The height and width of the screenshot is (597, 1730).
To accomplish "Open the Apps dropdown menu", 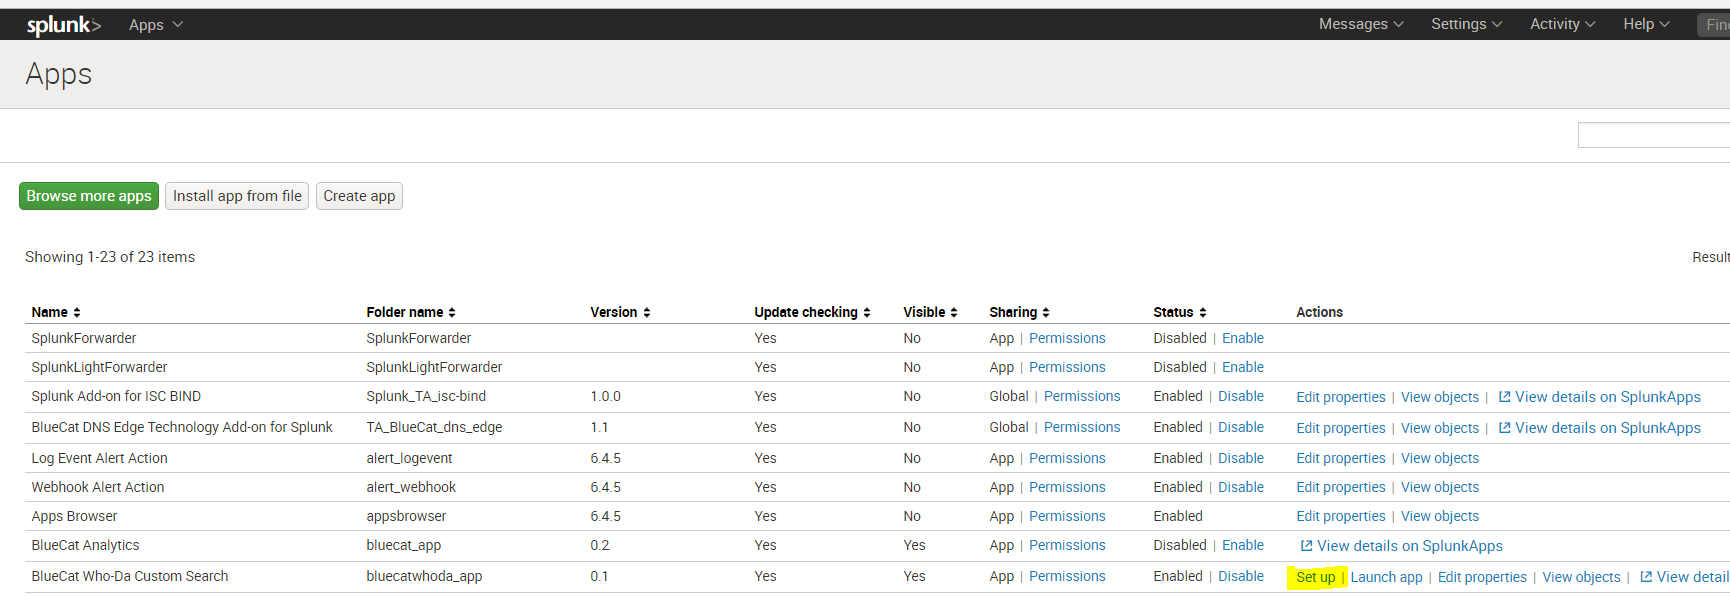I will 155,25.
